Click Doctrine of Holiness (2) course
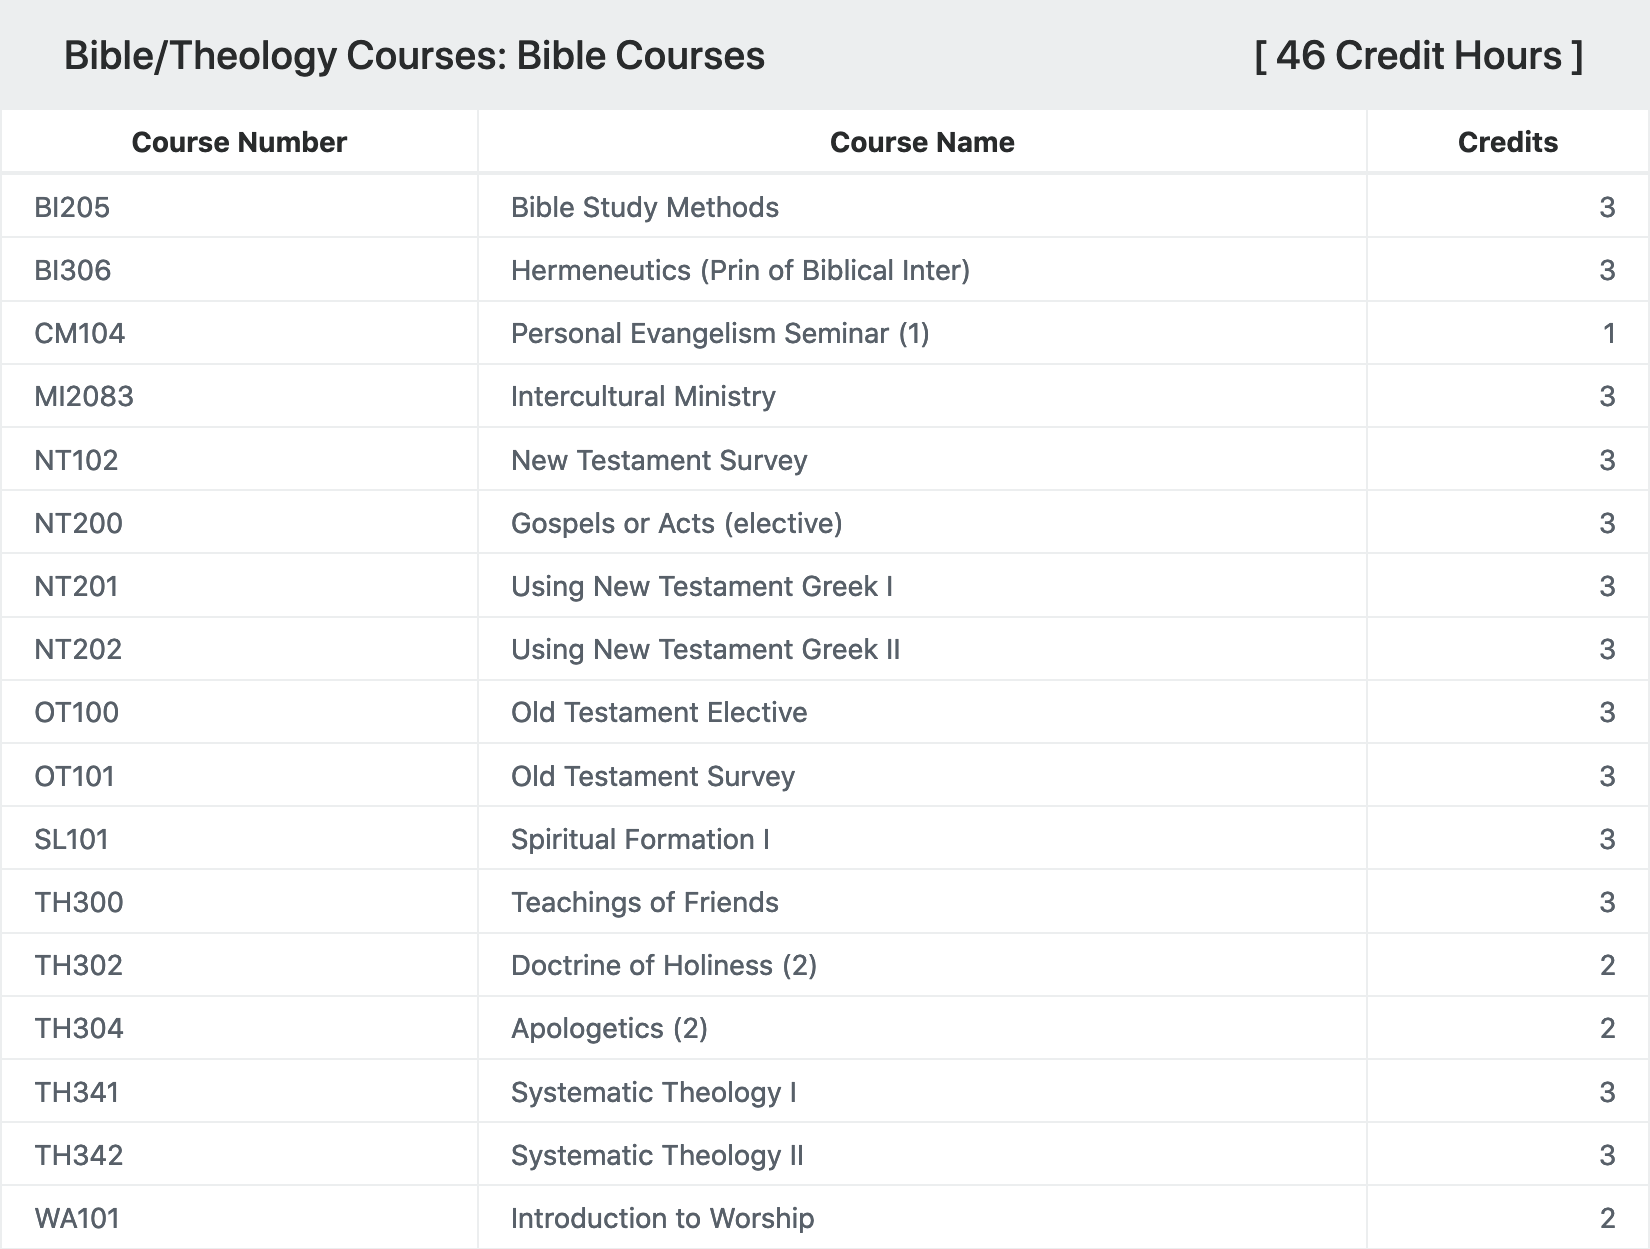 [664, 965]
